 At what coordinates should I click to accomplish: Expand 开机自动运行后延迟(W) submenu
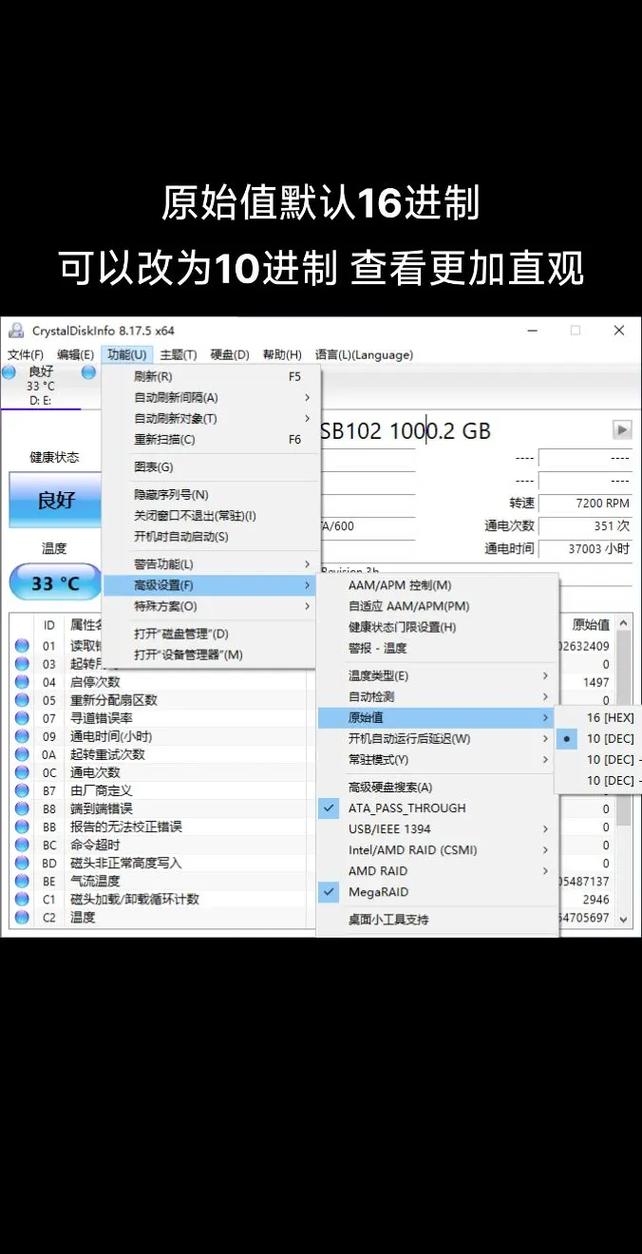tap(437, 739)
